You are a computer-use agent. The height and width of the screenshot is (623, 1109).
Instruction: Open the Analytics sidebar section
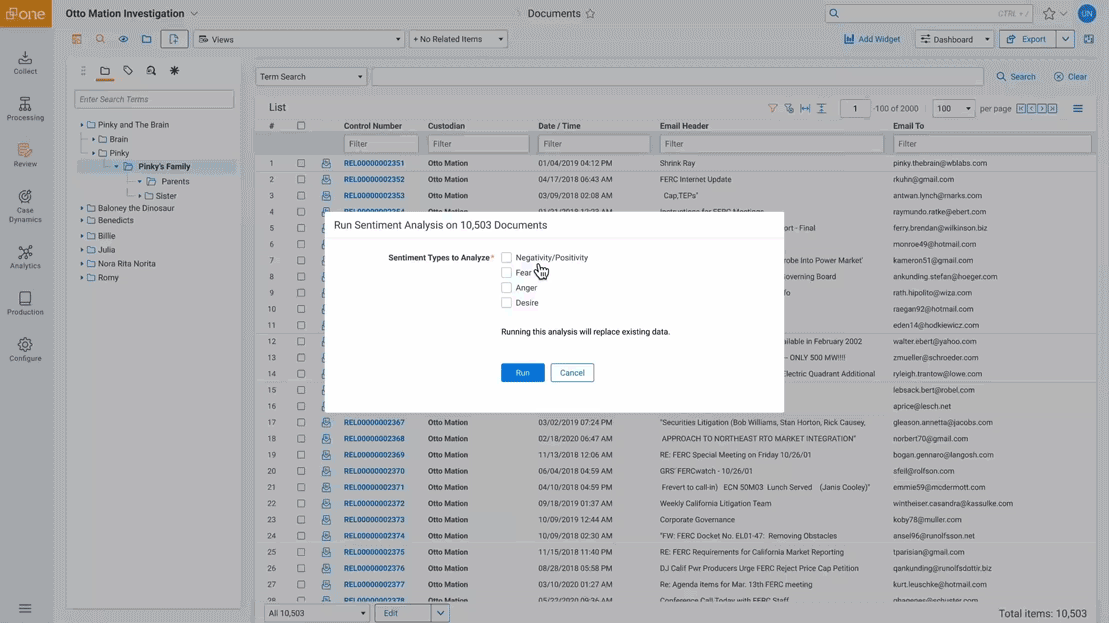coord(25,257)
